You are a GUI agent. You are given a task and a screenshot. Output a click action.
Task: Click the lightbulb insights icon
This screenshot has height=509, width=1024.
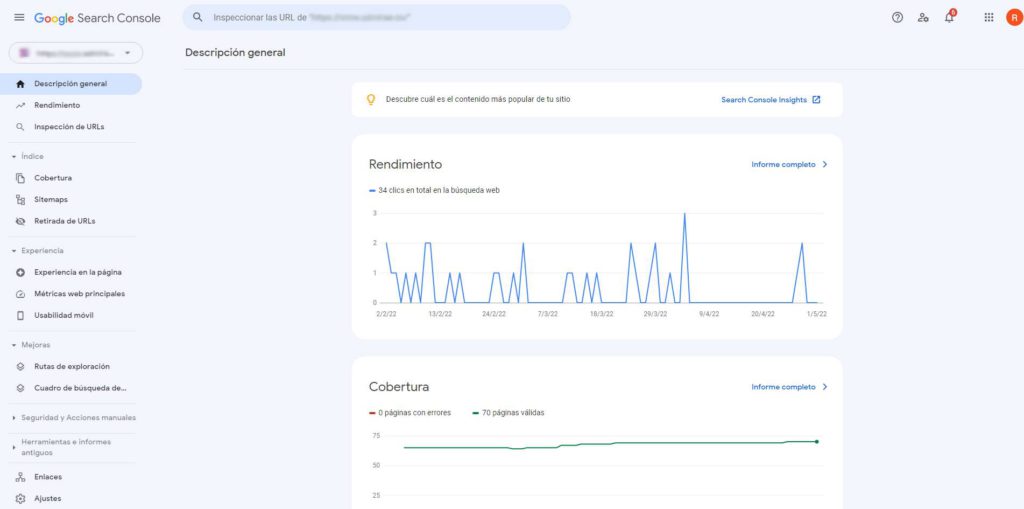click(371, 100)
